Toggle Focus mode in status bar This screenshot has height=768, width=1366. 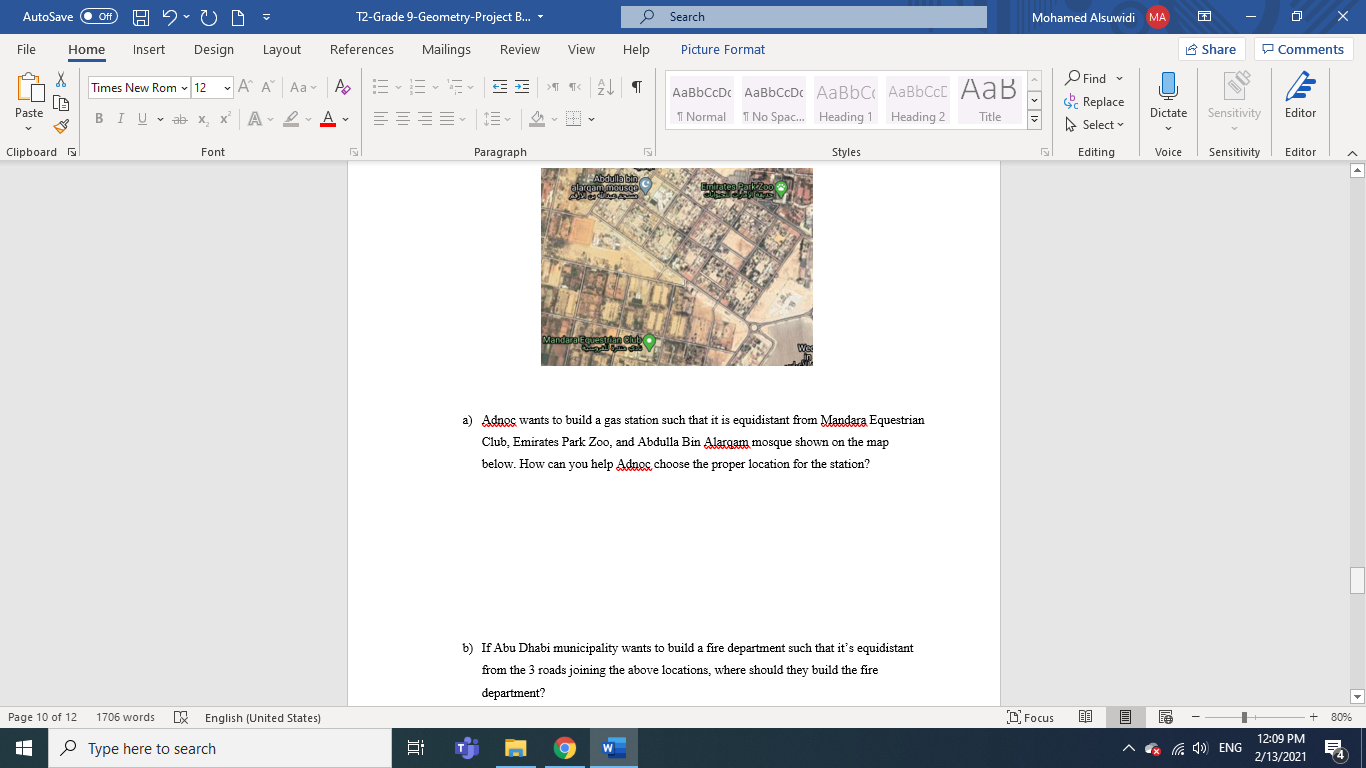click(1031, 717)
